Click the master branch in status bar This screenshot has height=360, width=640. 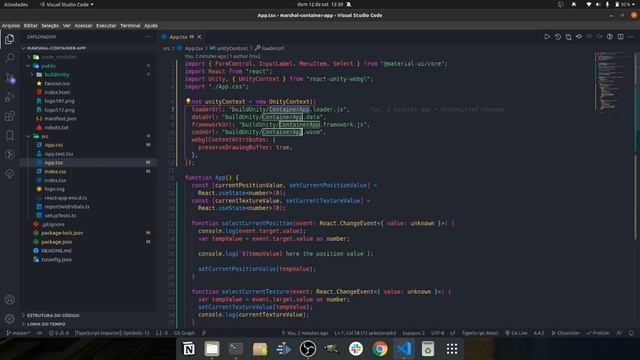(18, 333)
